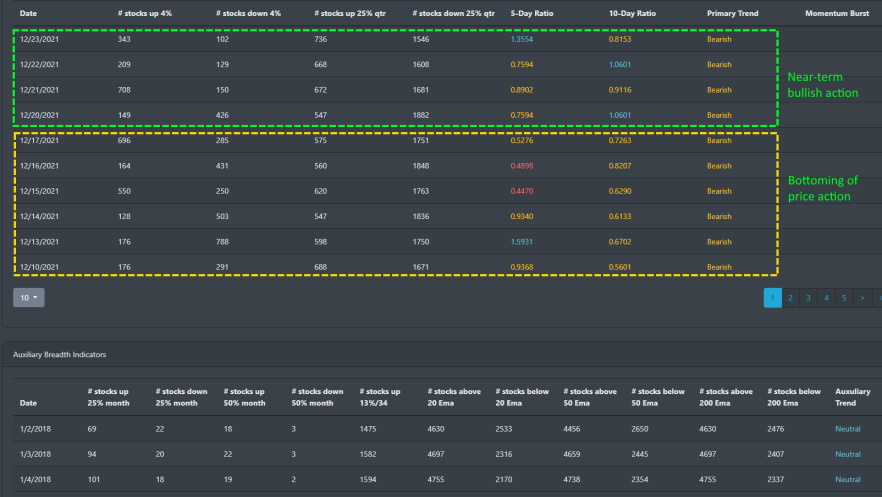The width and height of the screenshot is (882, 497).
Task: Click the Date header in Auxiliary table
Action: coord(28,403)
